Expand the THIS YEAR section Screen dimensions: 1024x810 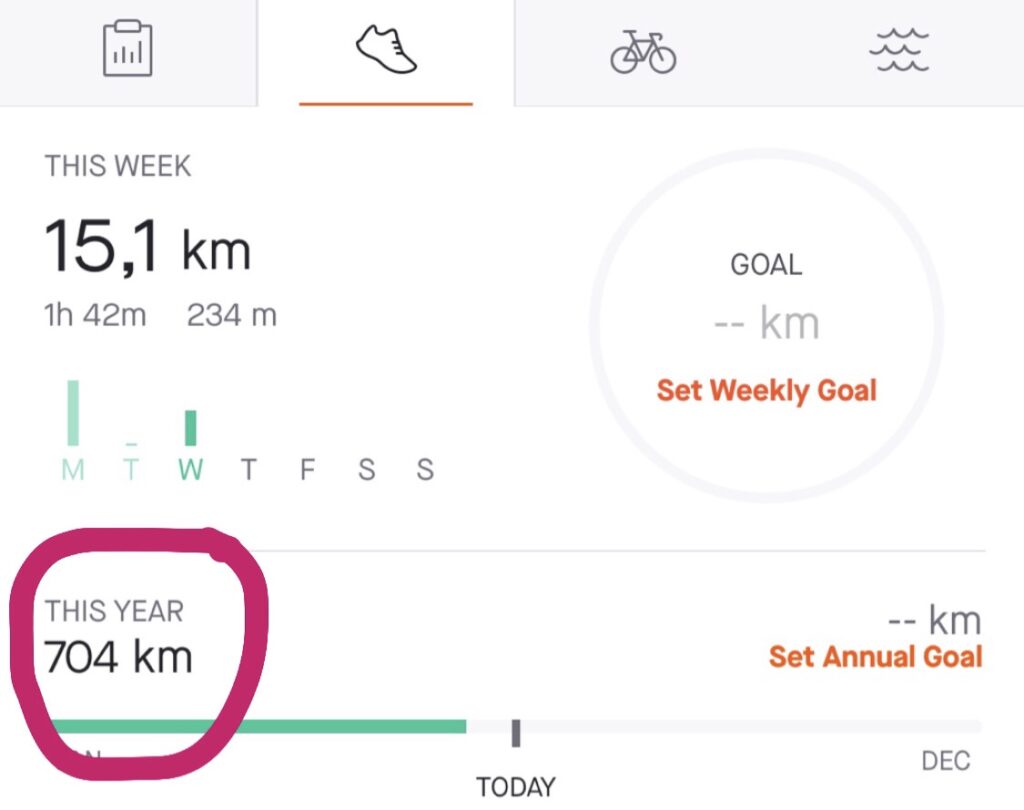point(115,610)
